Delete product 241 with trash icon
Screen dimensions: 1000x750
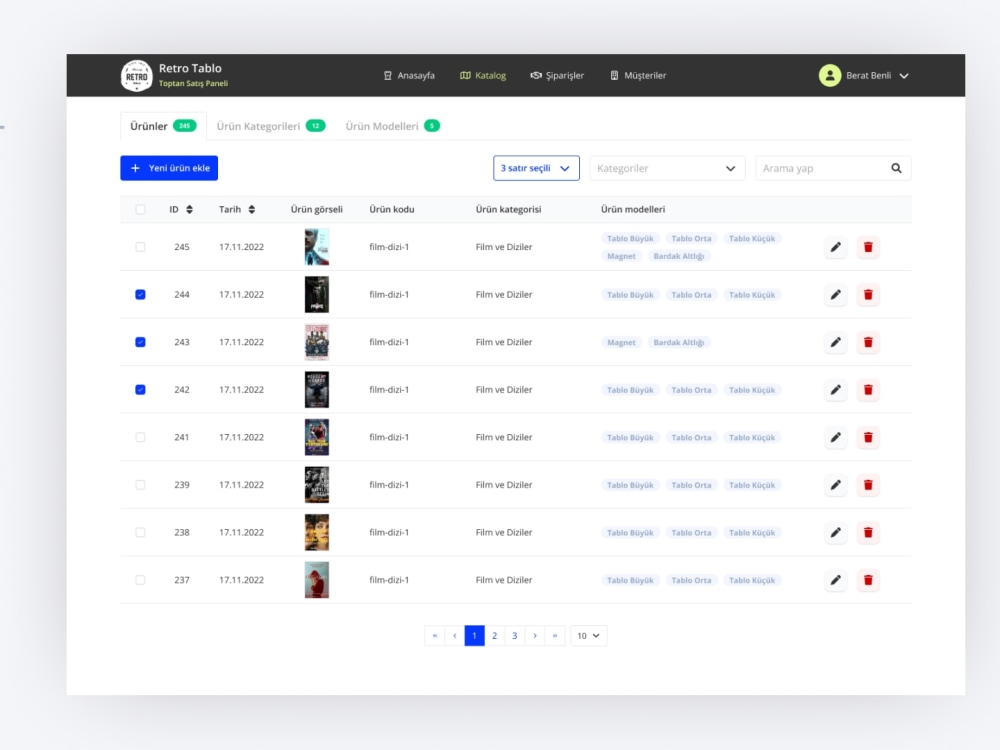[868, 438]
